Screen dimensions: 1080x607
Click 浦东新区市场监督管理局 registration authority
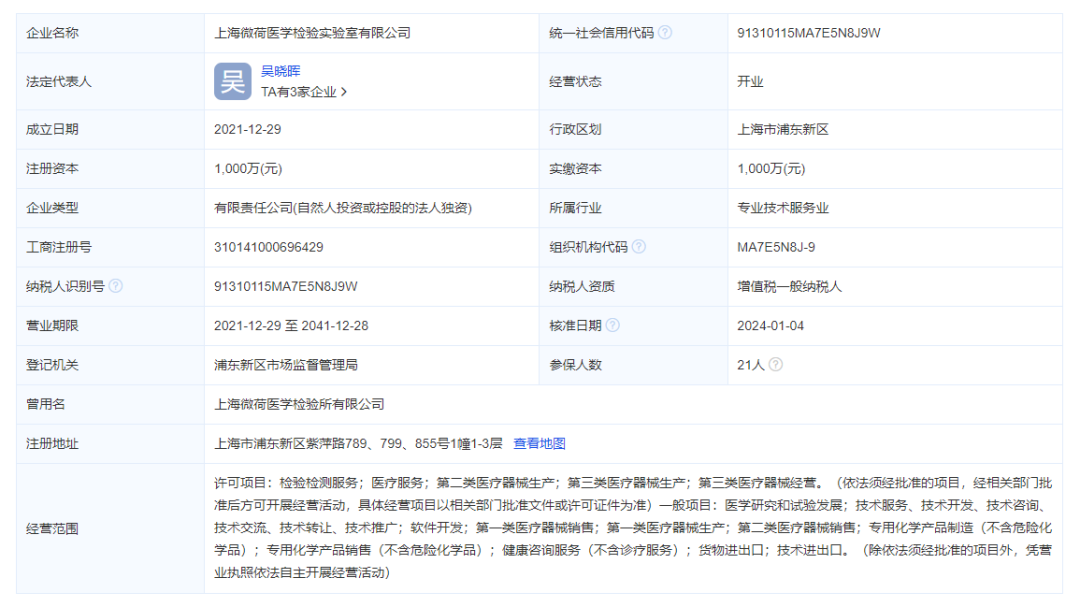click(x=286, y=365)
